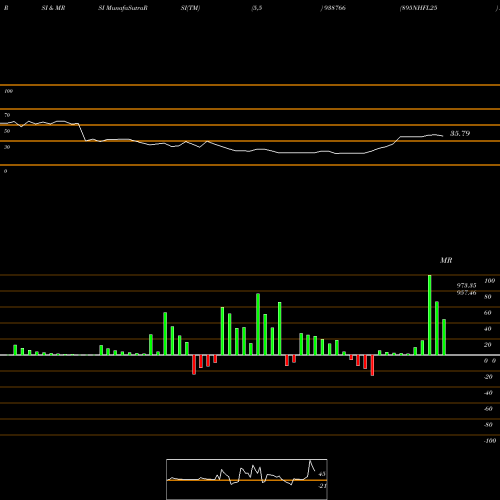Image resolution: width=500 pixels, height=500 pixels.
Task: Click the white RSI line end near 35.79
Action: tap(442, 136)
